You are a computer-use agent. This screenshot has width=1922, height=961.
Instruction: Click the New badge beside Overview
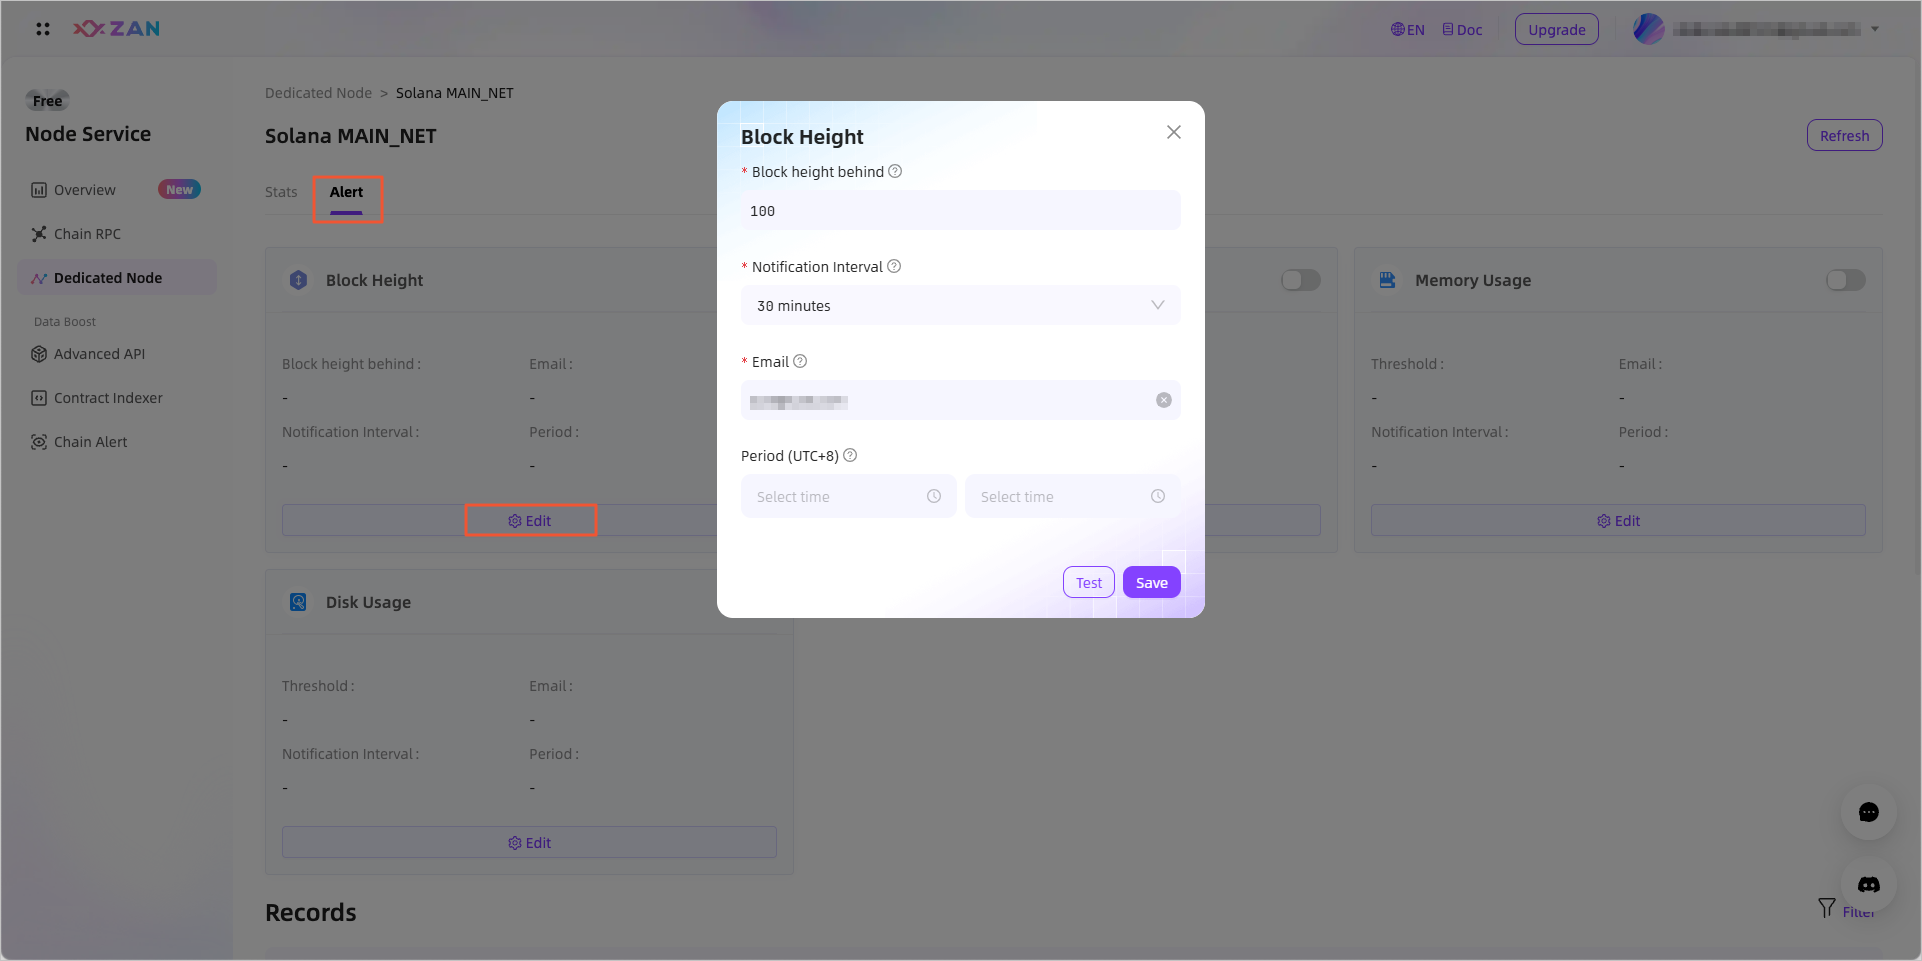179,190
